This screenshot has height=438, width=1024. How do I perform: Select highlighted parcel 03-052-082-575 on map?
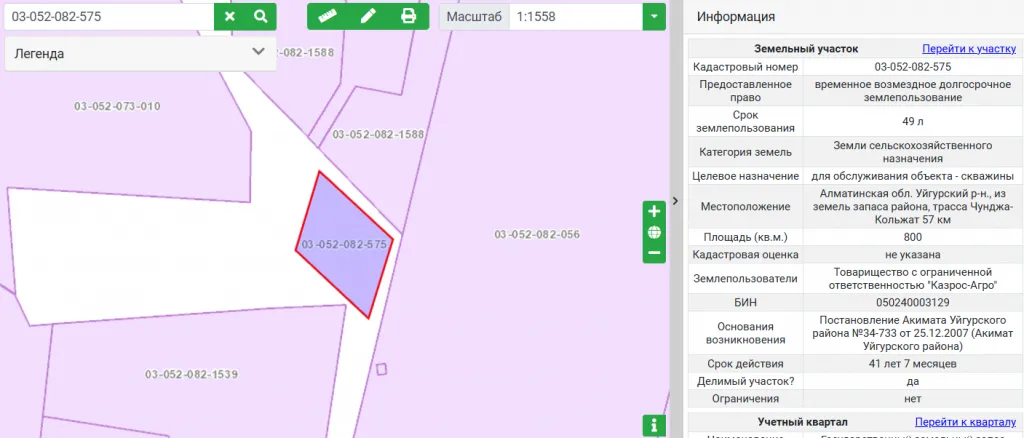coord(343,244)
